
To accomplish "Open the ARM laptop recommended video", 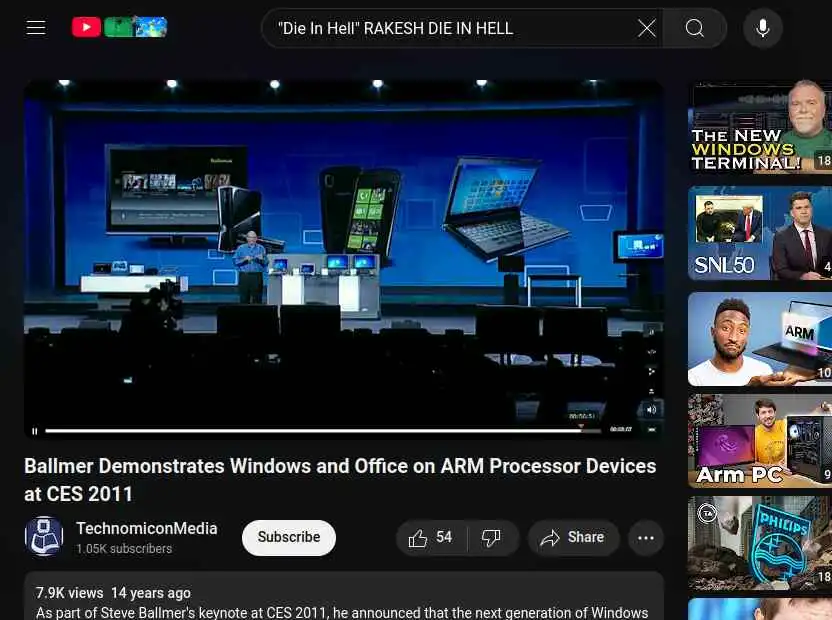I will (x=760, y=339).
